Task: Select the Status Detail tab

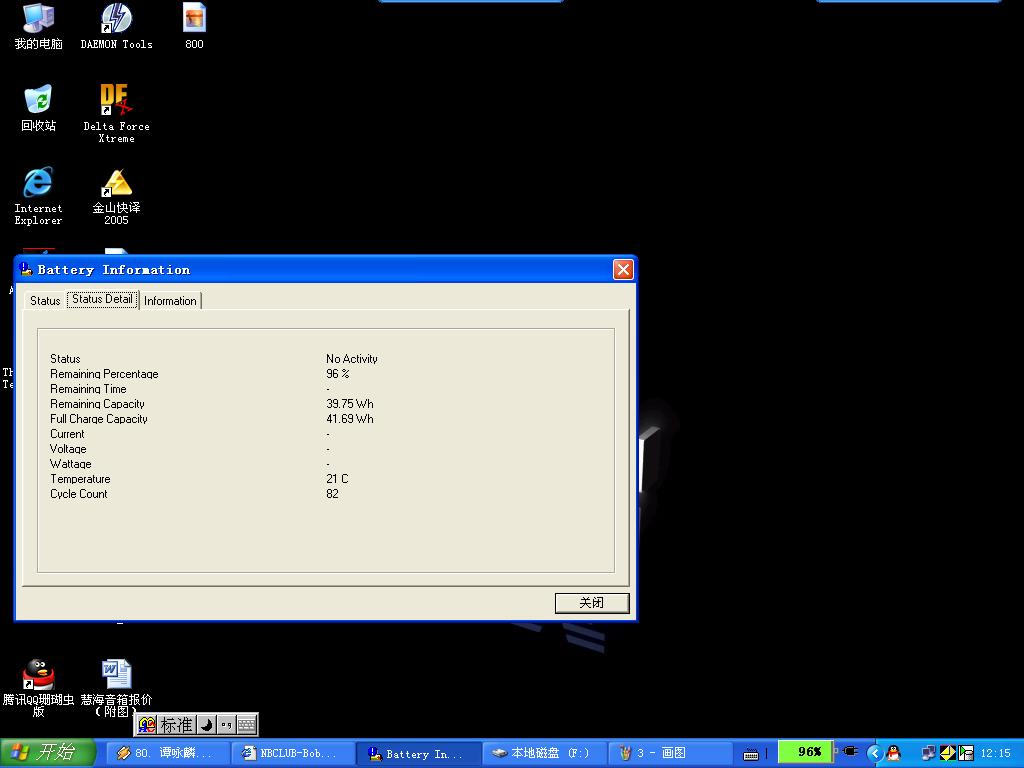Action: [x=102, y=299]
